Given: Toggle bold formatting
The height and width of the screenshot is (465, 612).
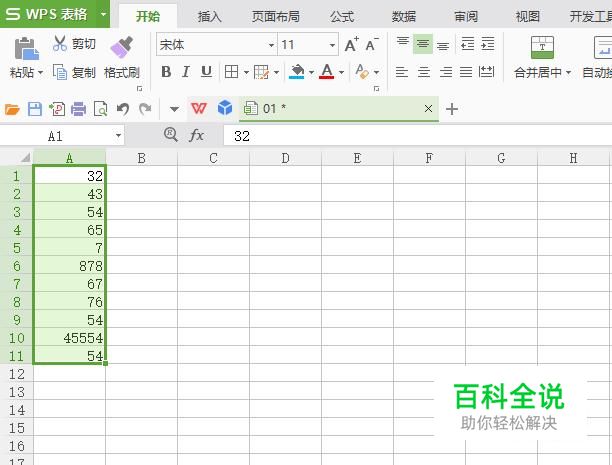Looking at the screenshot, I should [x=166, y=72].
